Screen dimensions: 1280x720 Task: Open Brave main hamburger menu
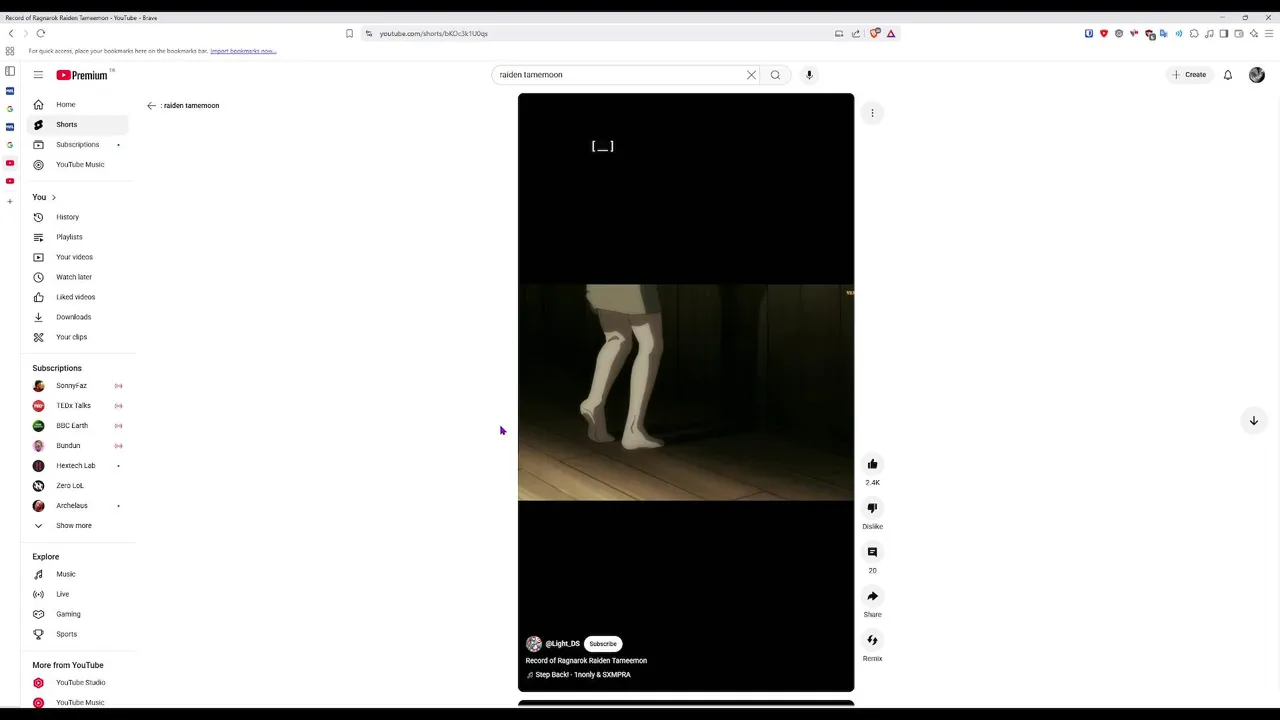(1268, 33)
